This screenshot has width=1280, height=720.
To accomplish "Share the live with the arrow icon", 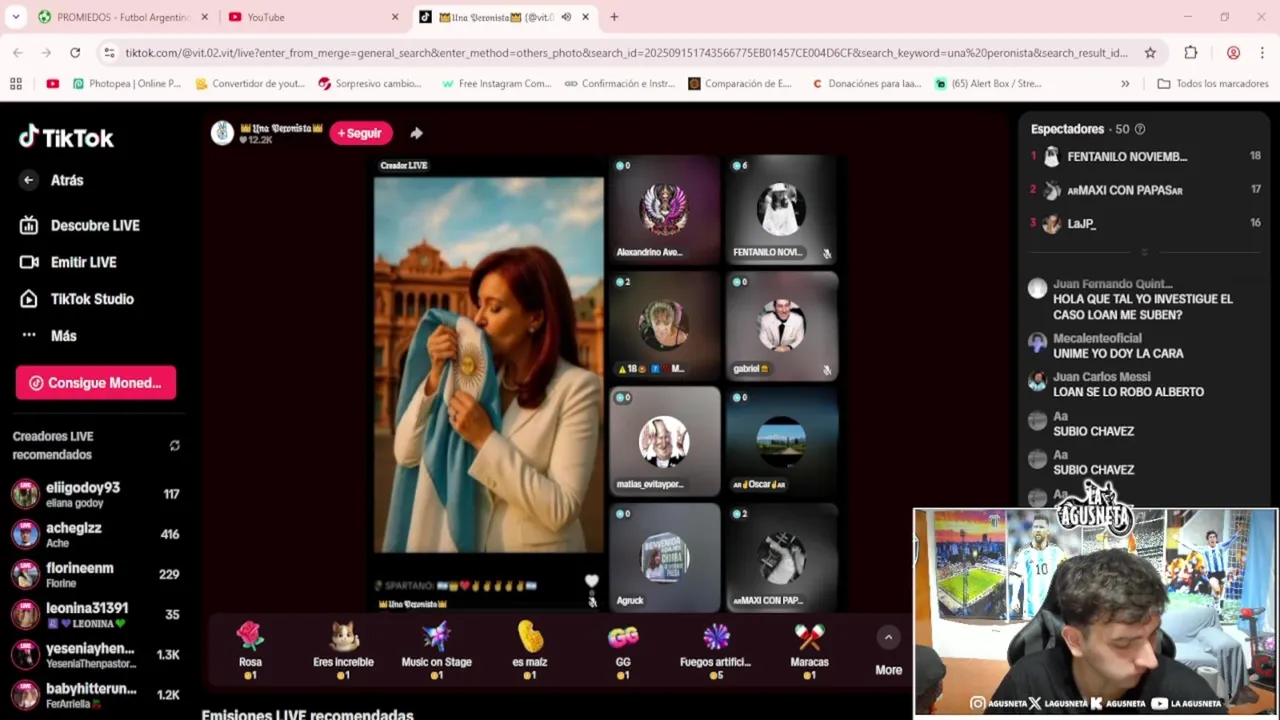I will click(x=416, y=133).
